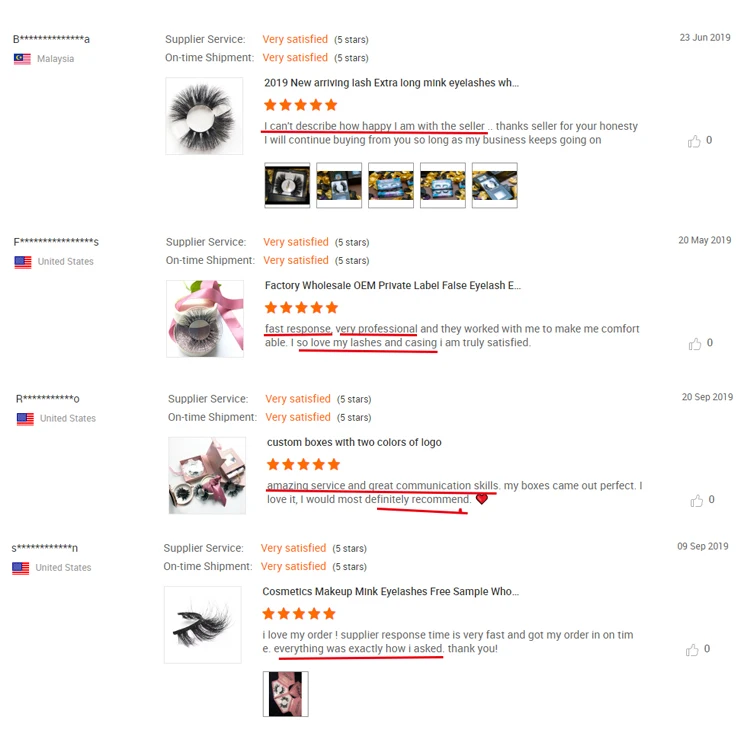Open Cosmetics Makeup Mink Eyelashes product link
This screenshot has height=750, width=750.
[390, 592]
